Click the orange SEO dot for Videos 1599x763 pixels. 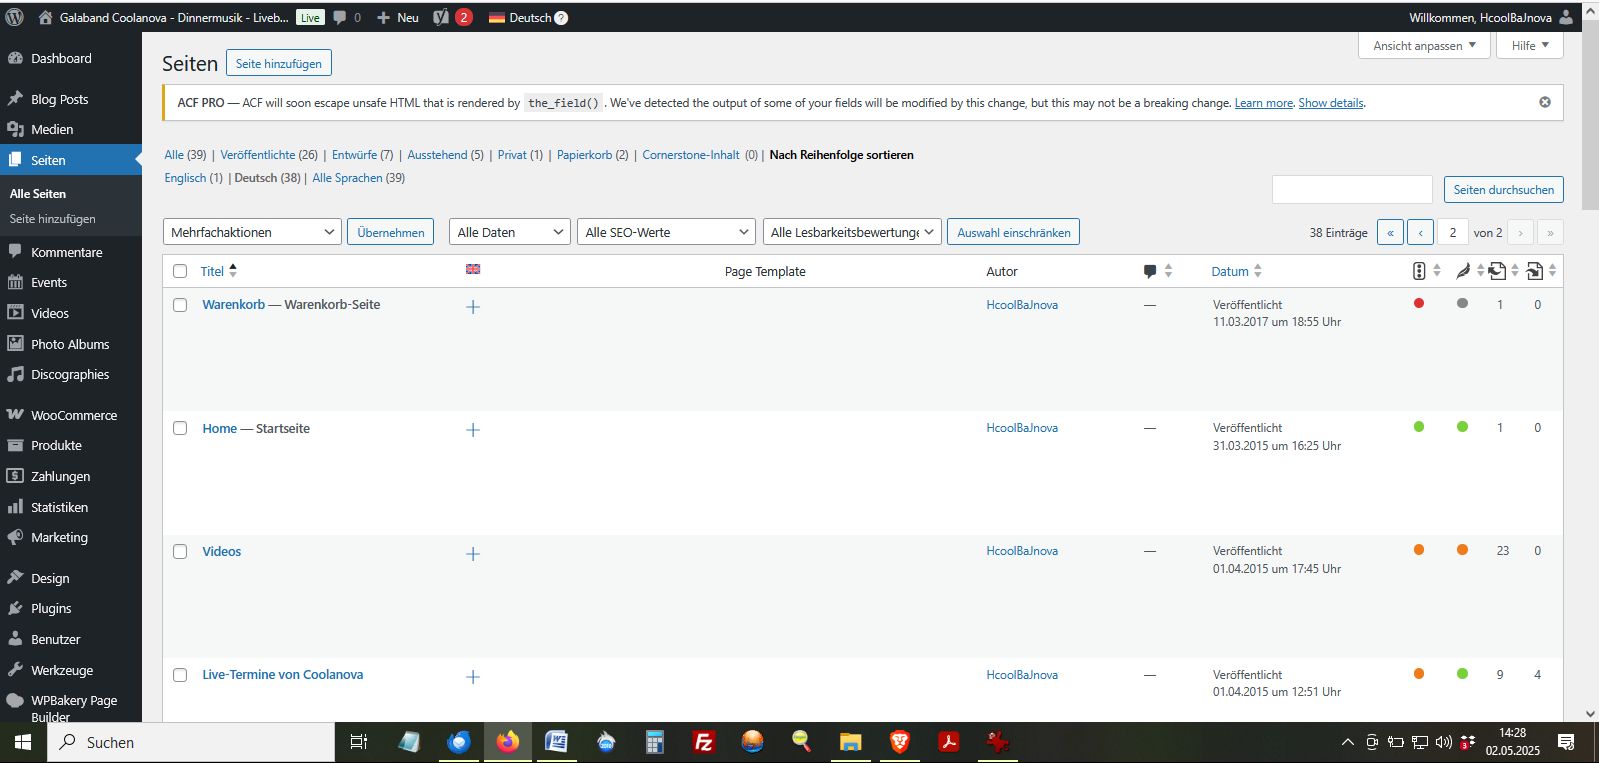point(1419,550)
